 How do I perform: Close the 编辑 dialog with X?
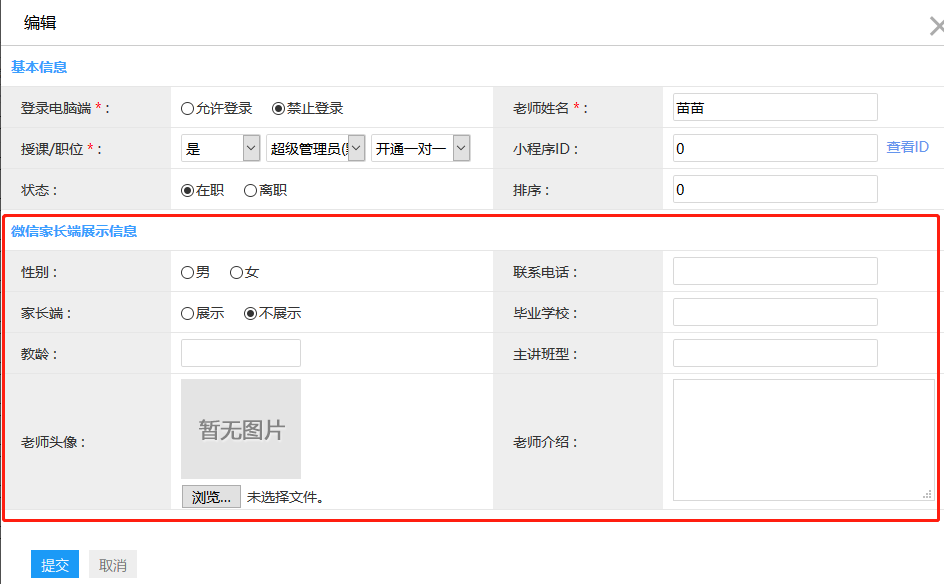point(935,26)
